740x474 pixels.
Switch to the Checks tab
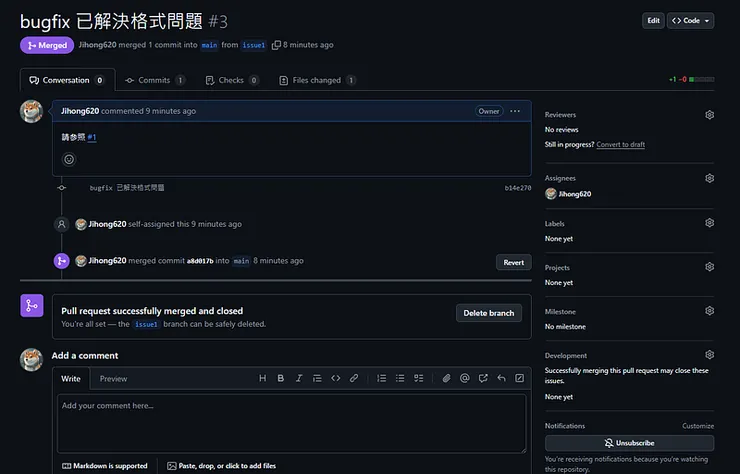[x=232, y=80]
